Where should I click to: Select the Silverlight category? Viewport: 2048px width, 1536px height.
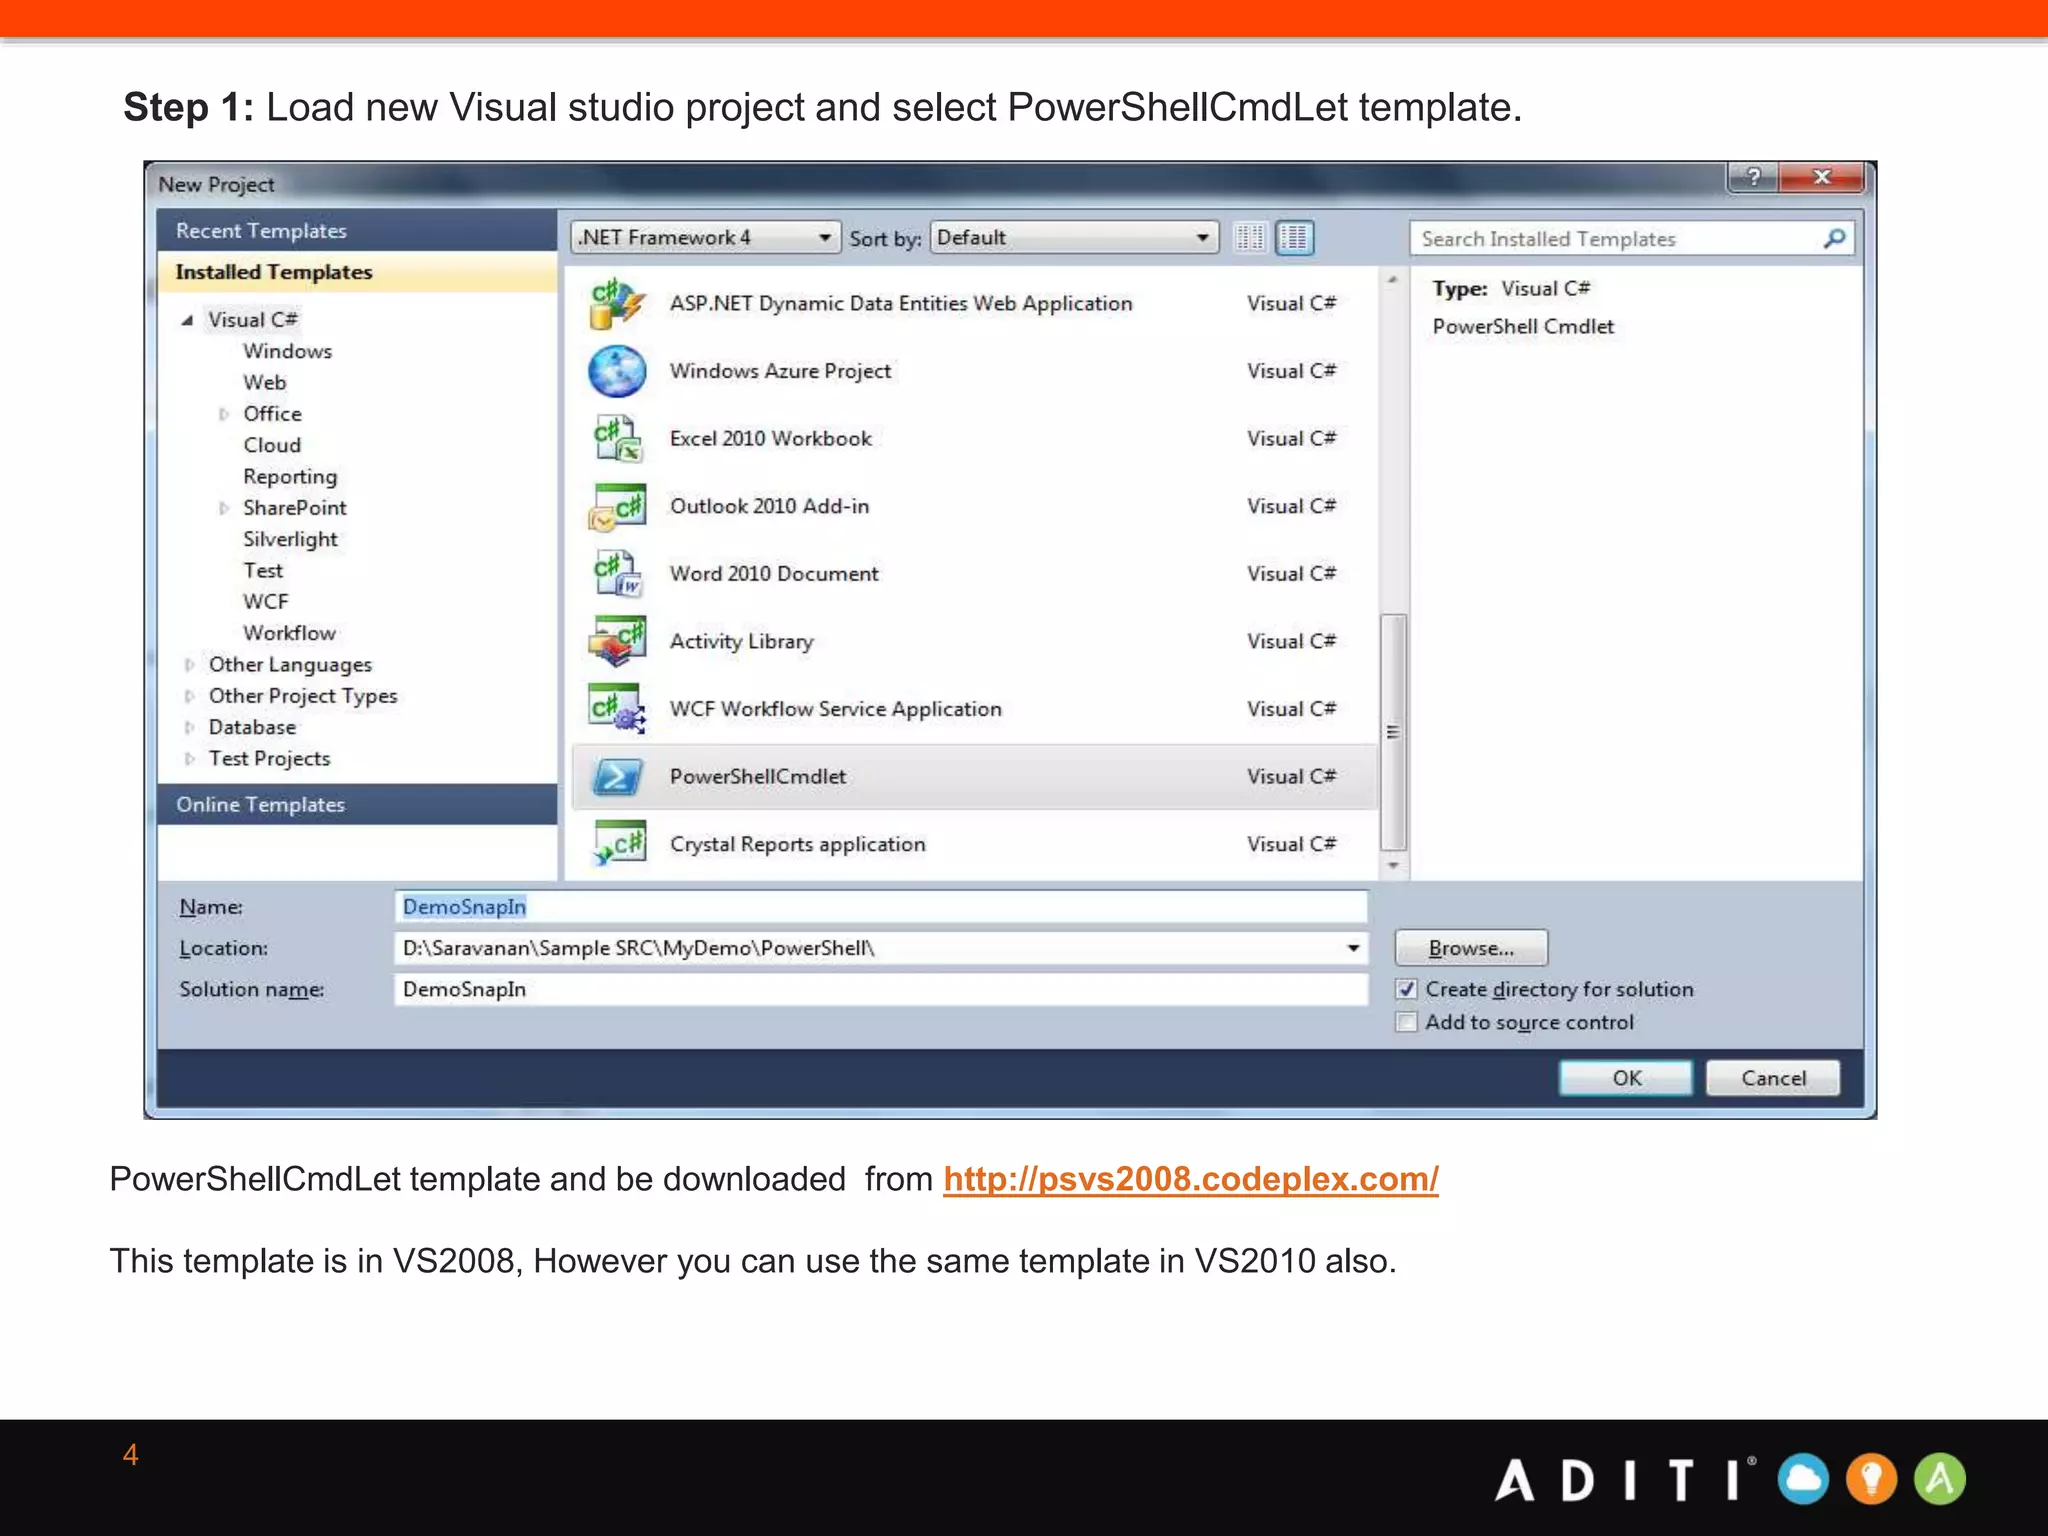click(290, 539)
